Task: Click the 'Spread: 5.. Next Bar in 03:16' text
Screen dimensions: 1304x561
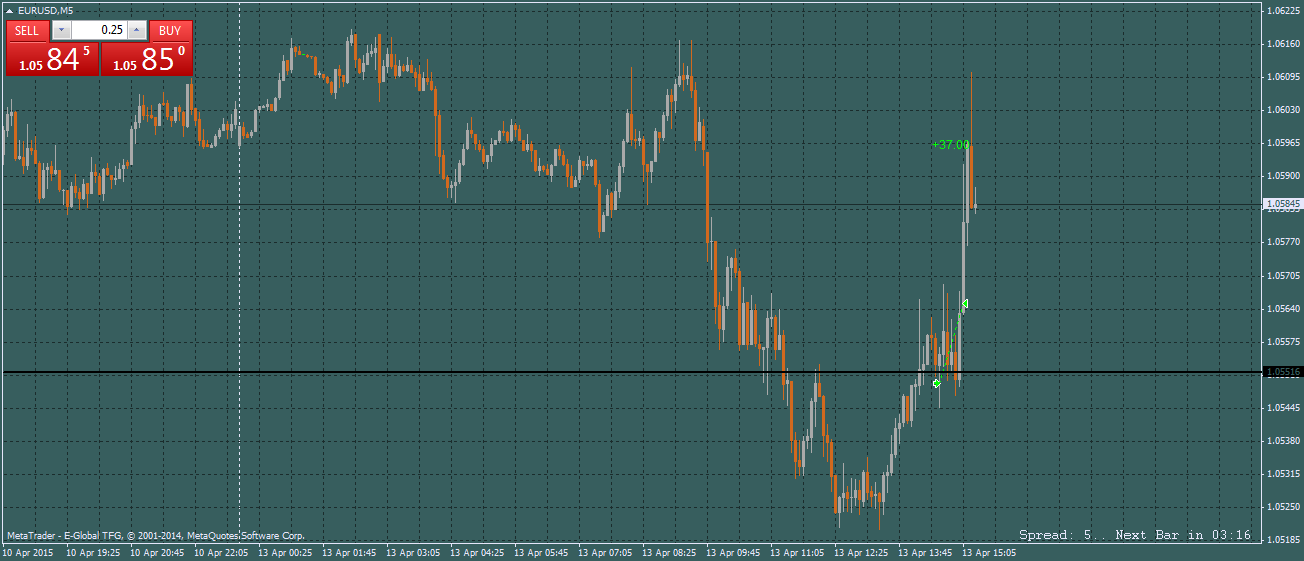Action: [1135, 535]
